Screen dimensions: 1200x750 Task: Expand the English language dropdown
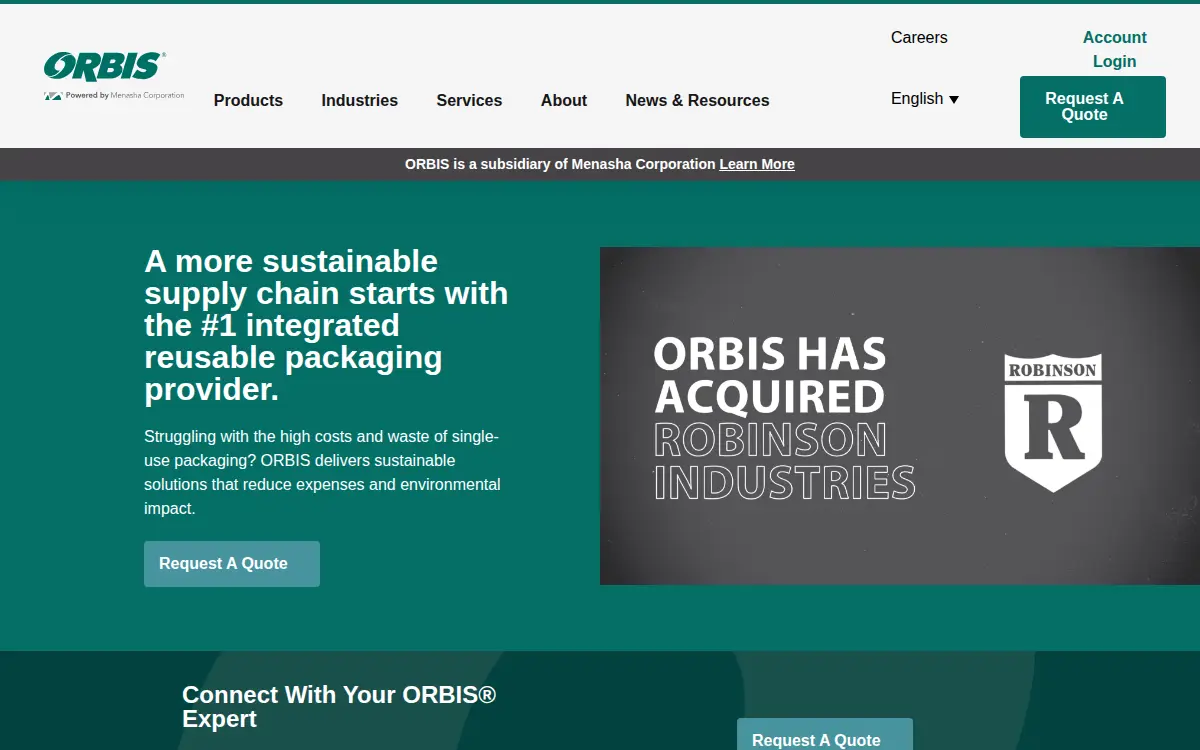tap(925, 98)
